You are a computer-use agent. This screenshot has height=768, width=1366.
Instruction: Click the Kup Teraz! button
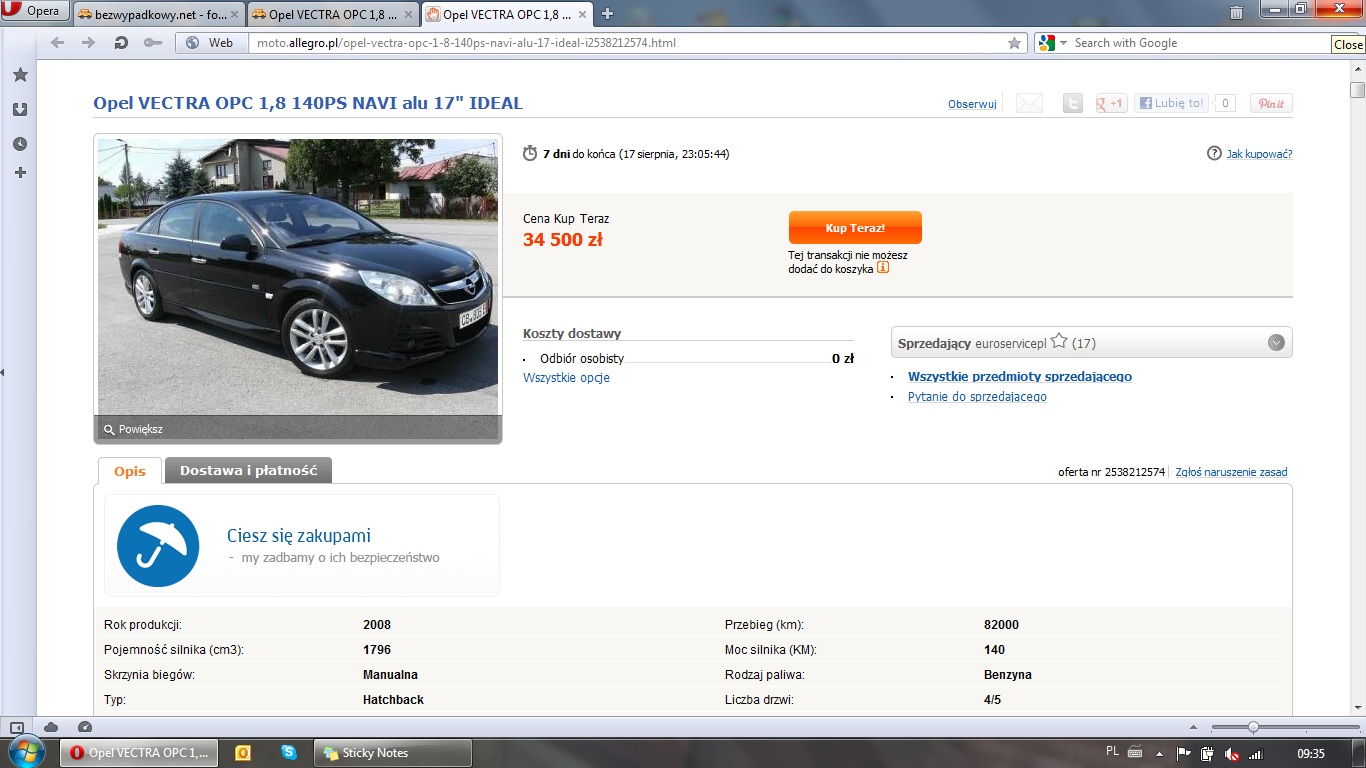(855, 228)
